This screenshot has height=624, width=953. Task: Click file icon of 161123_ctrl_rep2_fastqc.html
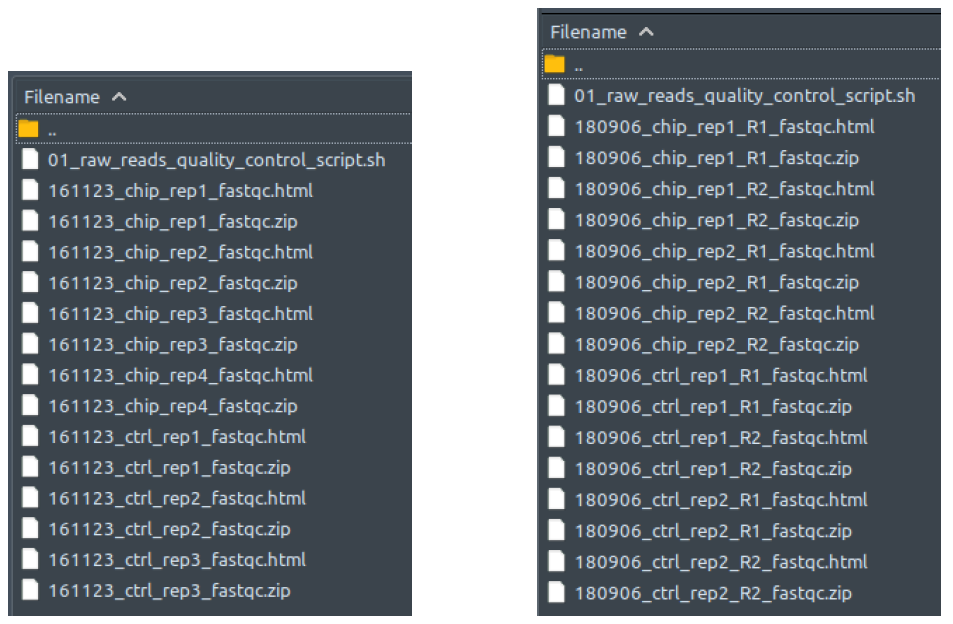click(30, 498)
